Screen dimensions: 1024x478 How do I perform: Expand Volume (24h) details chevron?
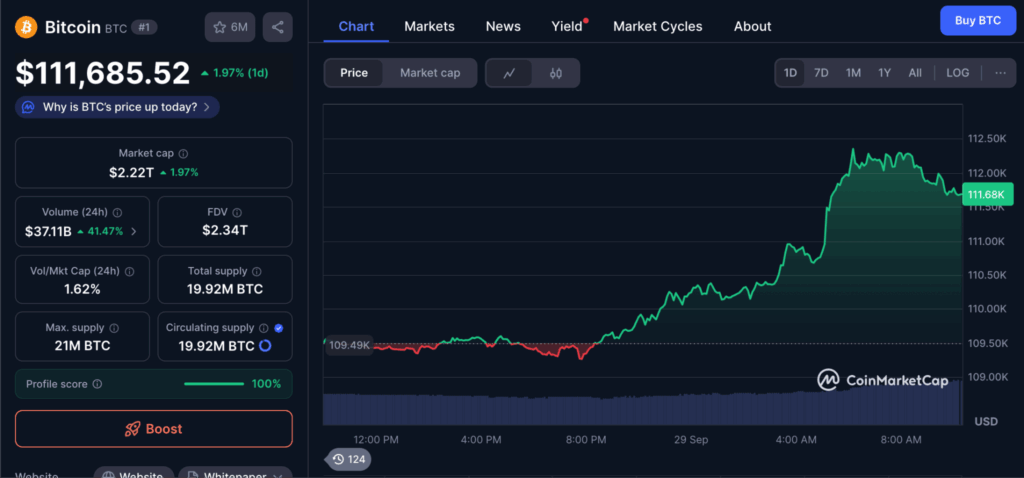134,232
